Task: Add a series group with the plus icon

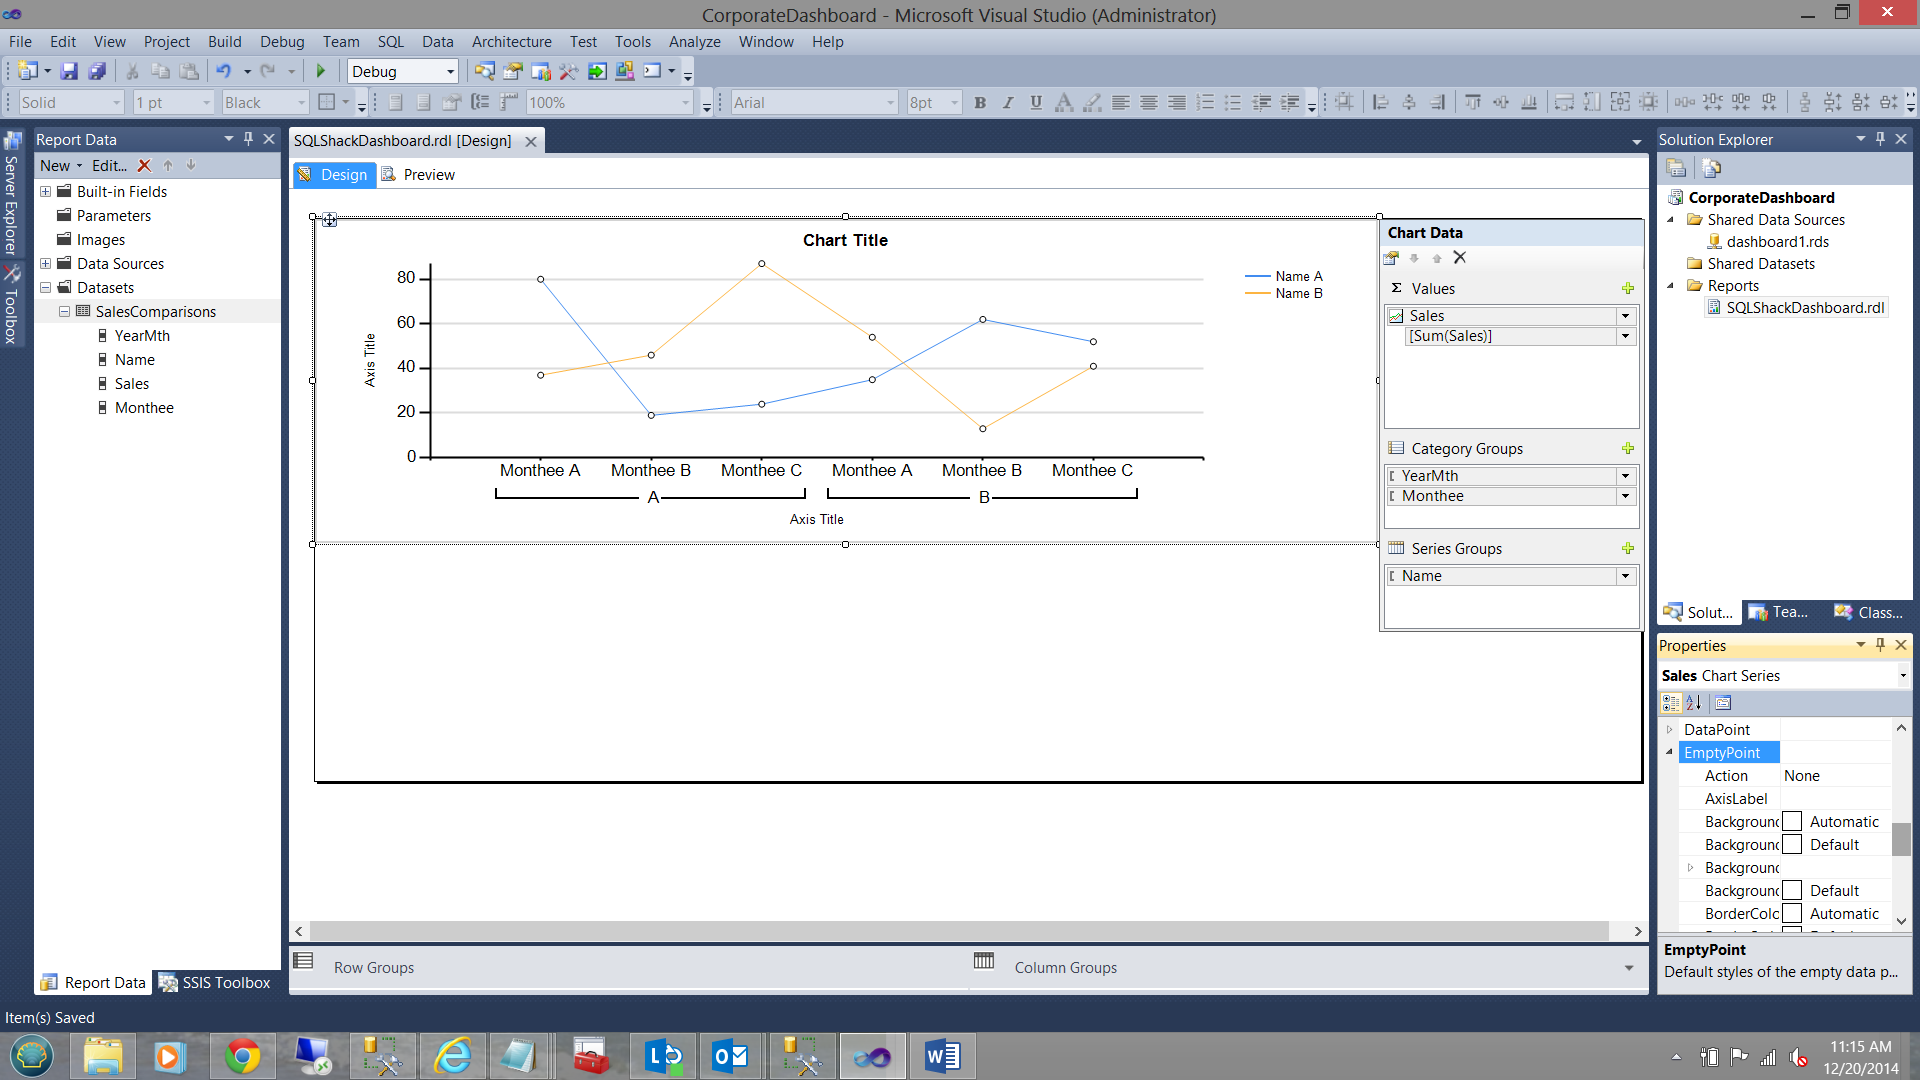Action: pos(1628,548)
